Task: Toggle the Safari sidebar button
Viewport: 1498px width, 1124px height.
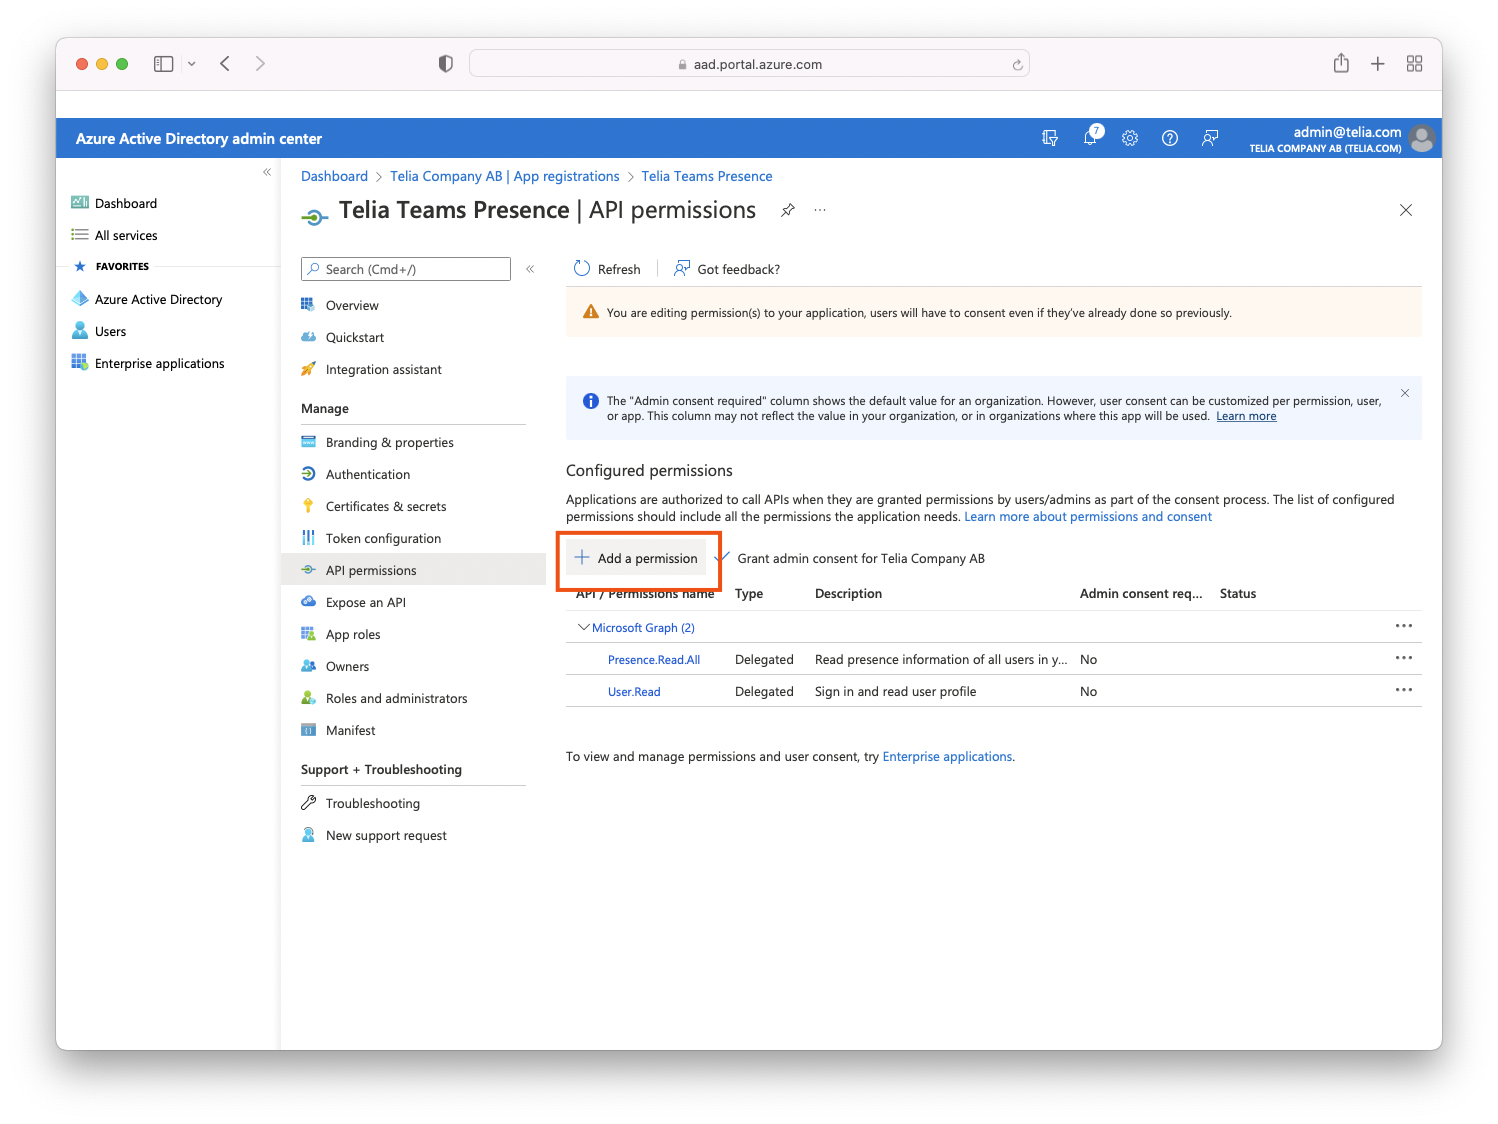Action: pos(164,64)
